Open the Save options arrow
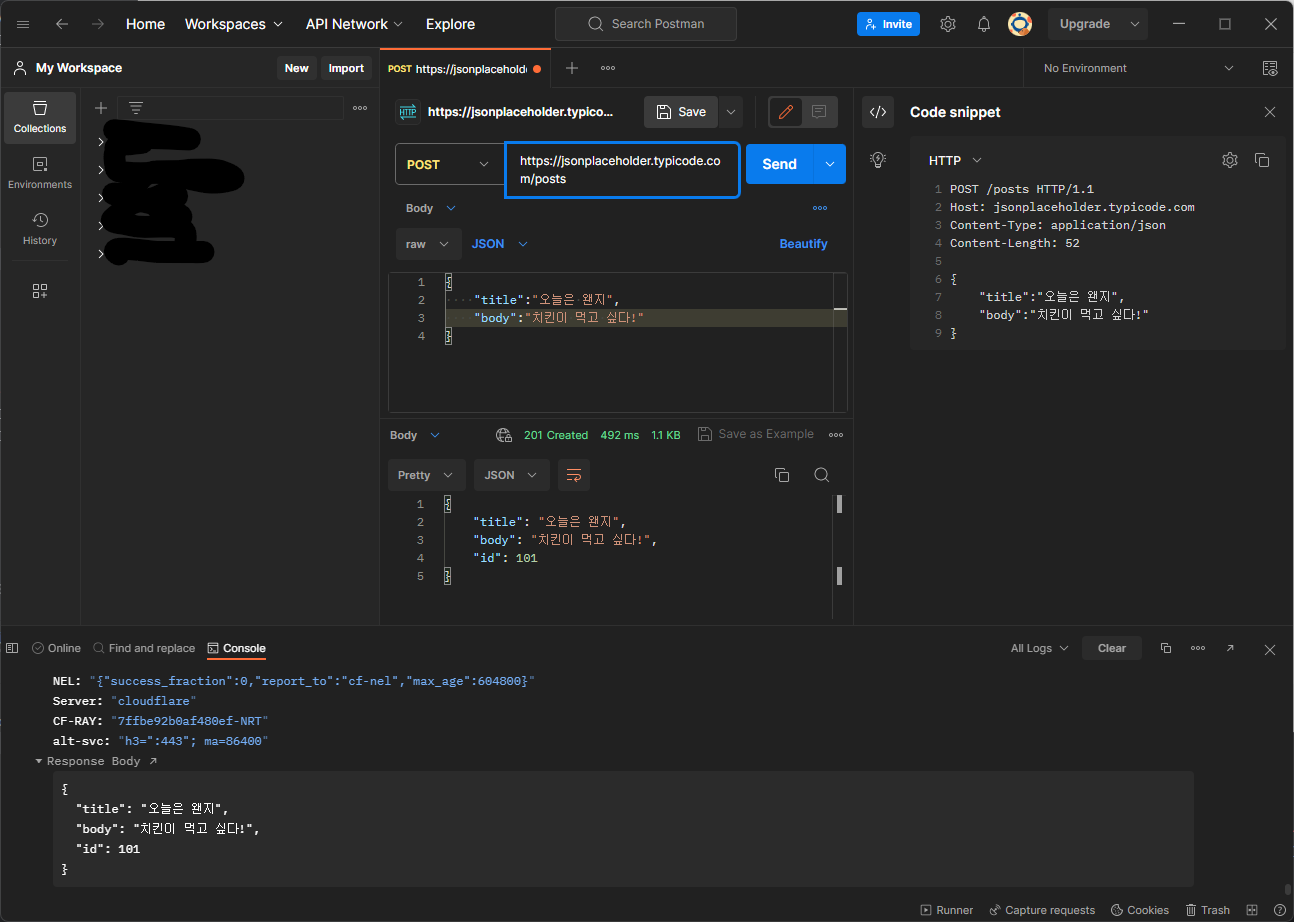Viewport: 1294px width, 922px height. [731, 112]
